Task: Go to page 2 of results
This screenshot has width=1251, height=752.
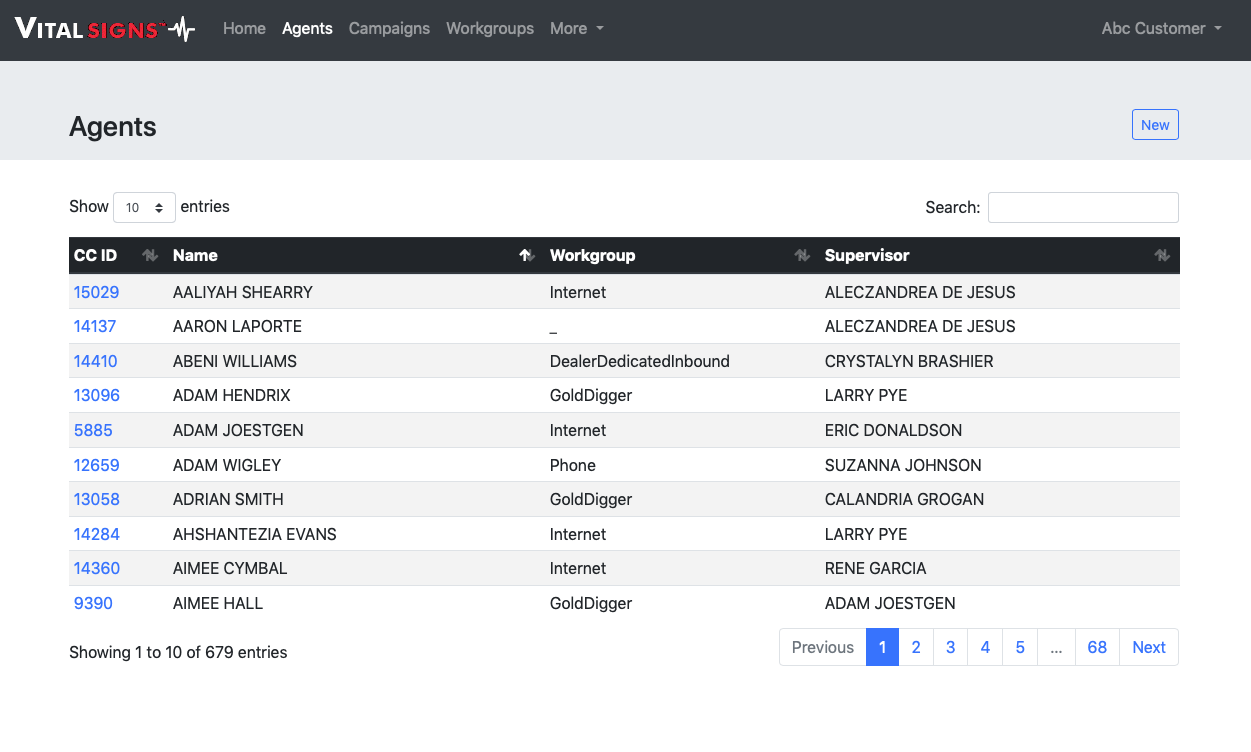Action: click(x=916, y=648)
